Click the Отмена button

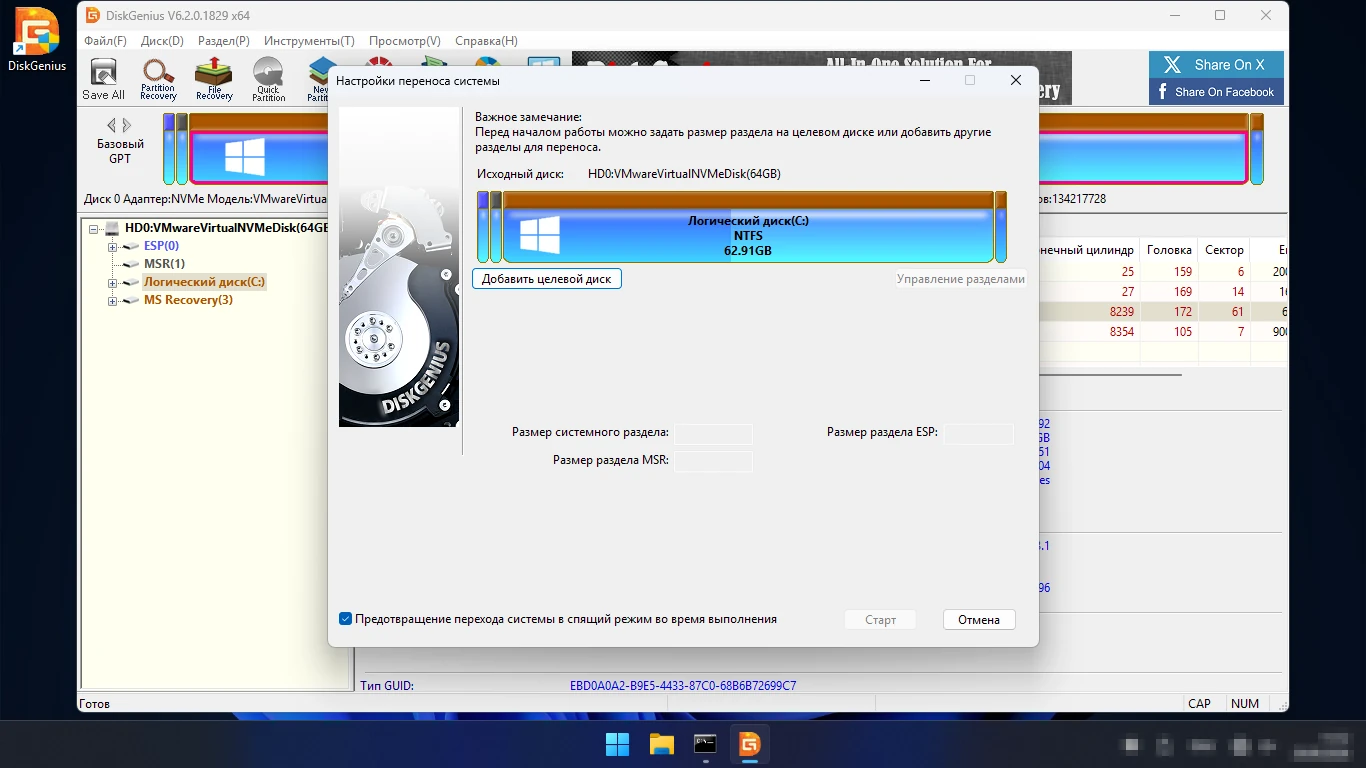[979, 620]
